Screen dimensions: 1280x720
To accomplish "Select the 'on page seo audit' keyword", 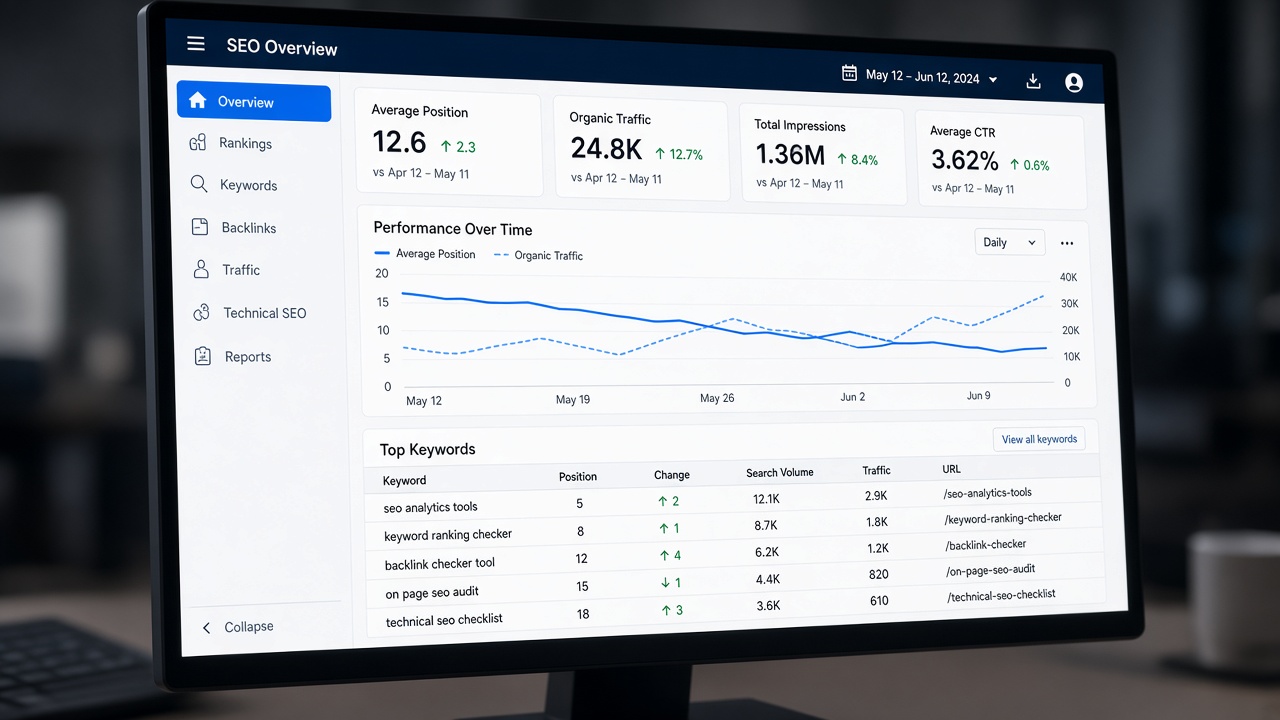I will tap(432, 593).
